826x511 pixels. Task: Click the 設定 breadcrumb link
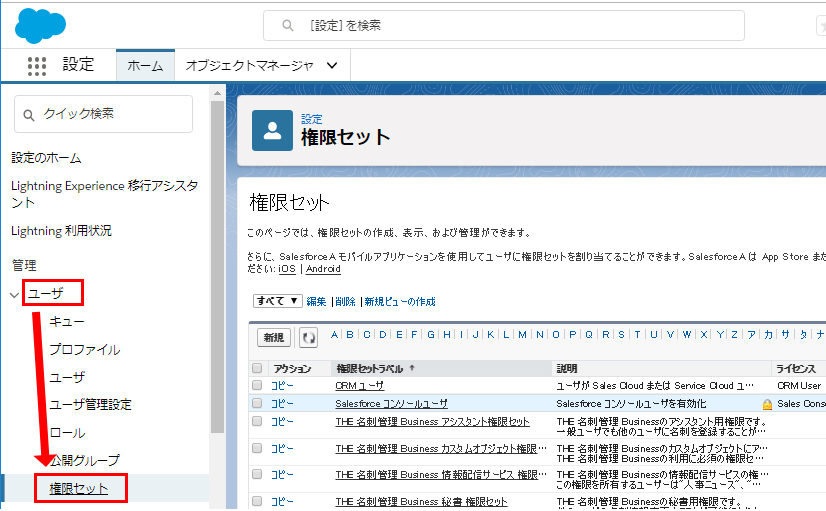(311, 119)
